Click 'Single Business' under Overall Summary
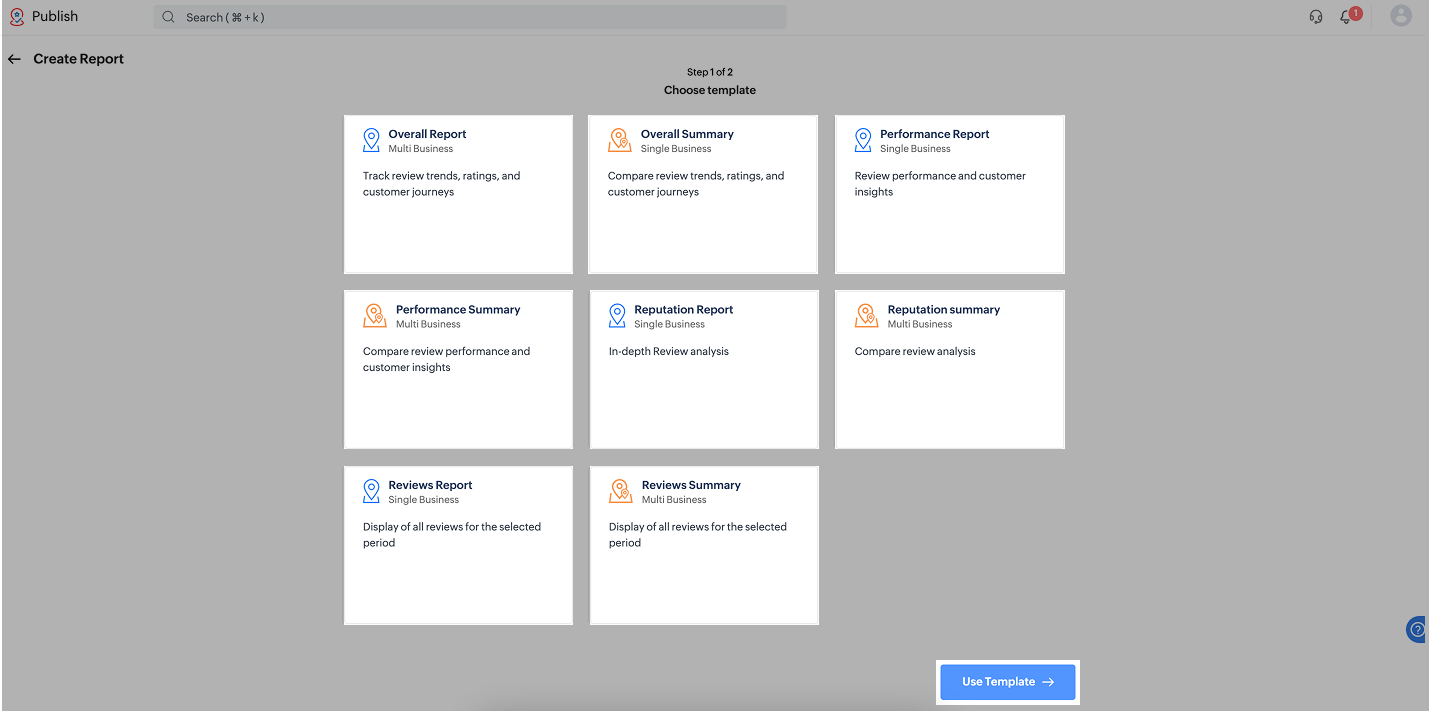The image size is (1429, 711). click(x=676, y=149)
